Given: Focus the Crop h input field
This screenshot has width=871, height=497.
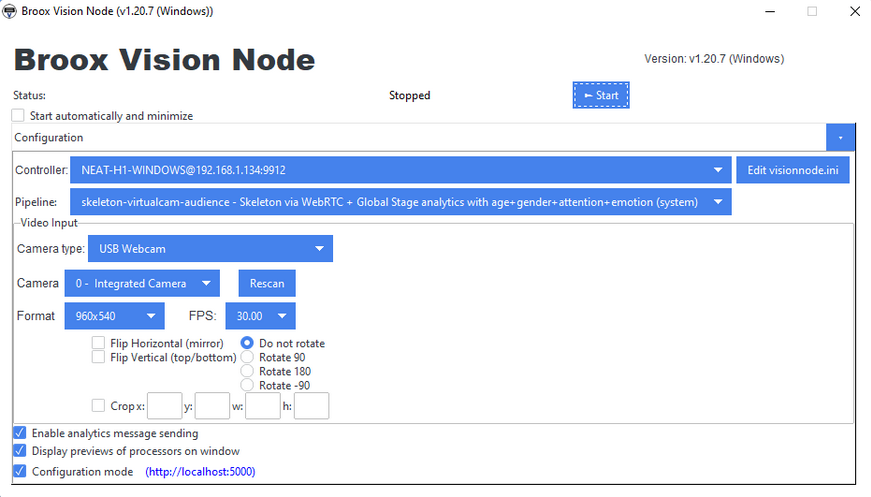Looking at the screenshot, I should pyautogui.click(x=312, y=406).
